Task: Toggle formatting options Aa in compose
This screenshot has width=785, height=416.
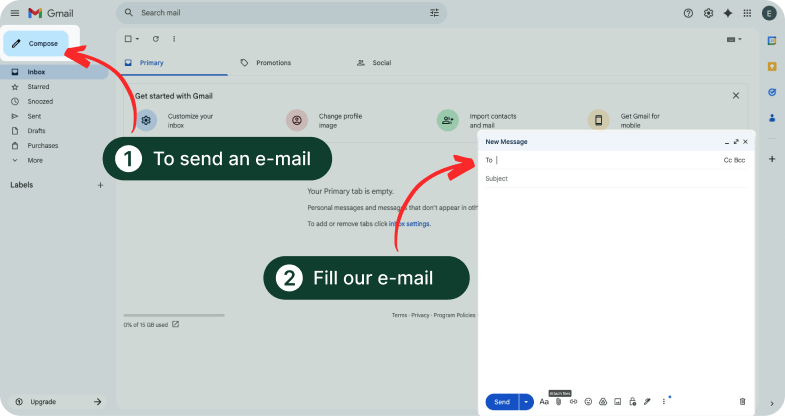Action: (x=544, y=401)
